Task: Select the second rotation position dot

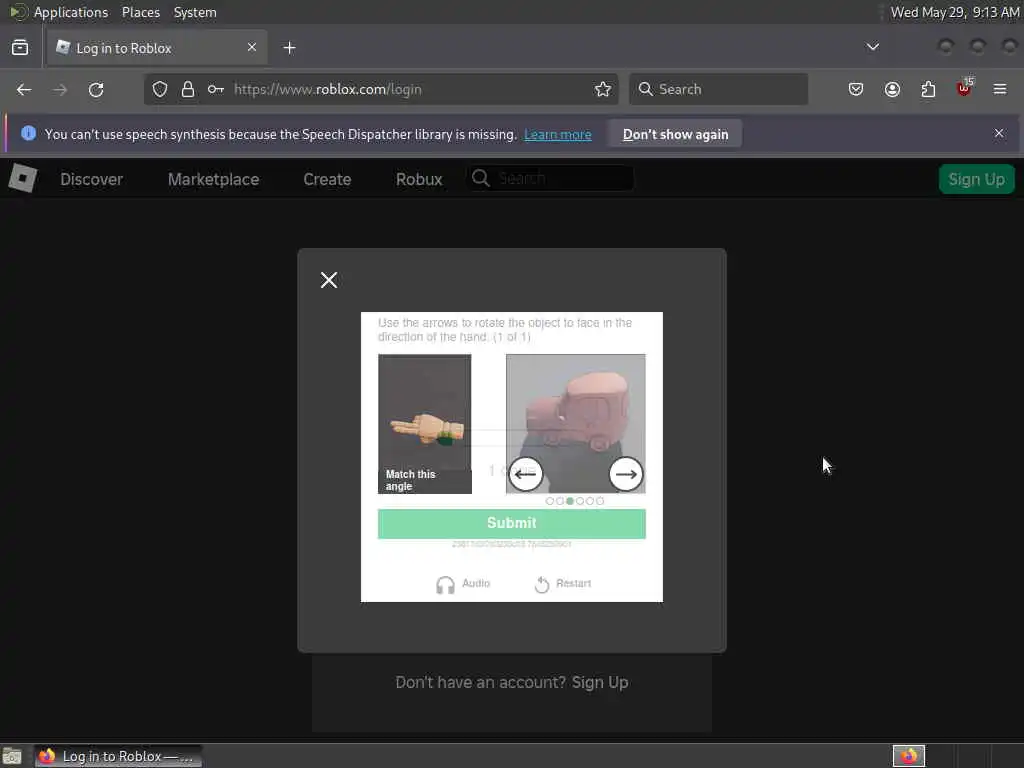Action: point(560,501)
